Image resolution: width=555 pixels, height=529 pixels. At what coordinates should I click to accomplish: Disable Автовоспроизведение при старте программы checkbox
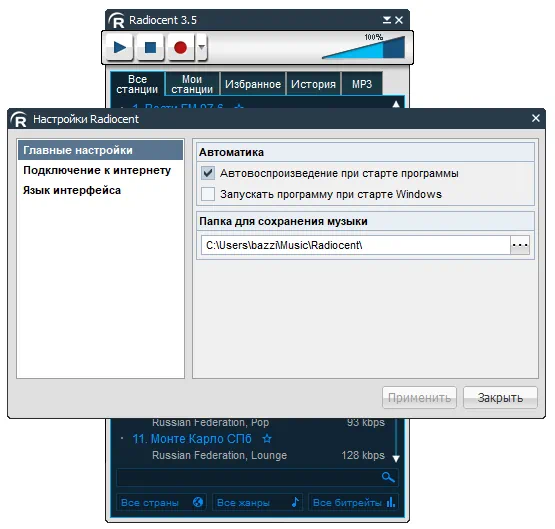(208, 173)
